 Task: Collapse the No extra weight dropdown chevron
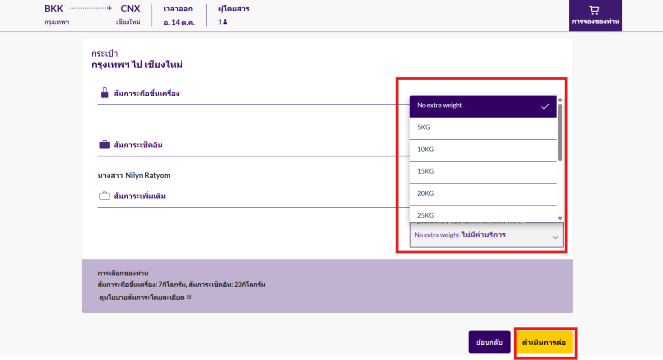[x=555, y=237]
